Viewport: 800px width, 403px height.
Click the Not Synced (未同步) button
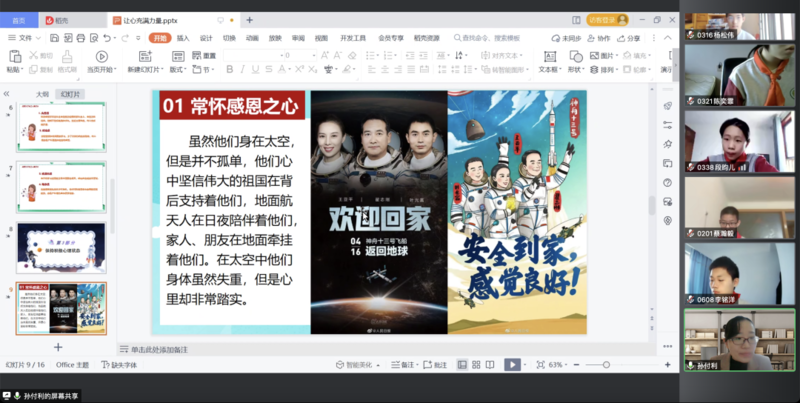click(x=566, y=38)
